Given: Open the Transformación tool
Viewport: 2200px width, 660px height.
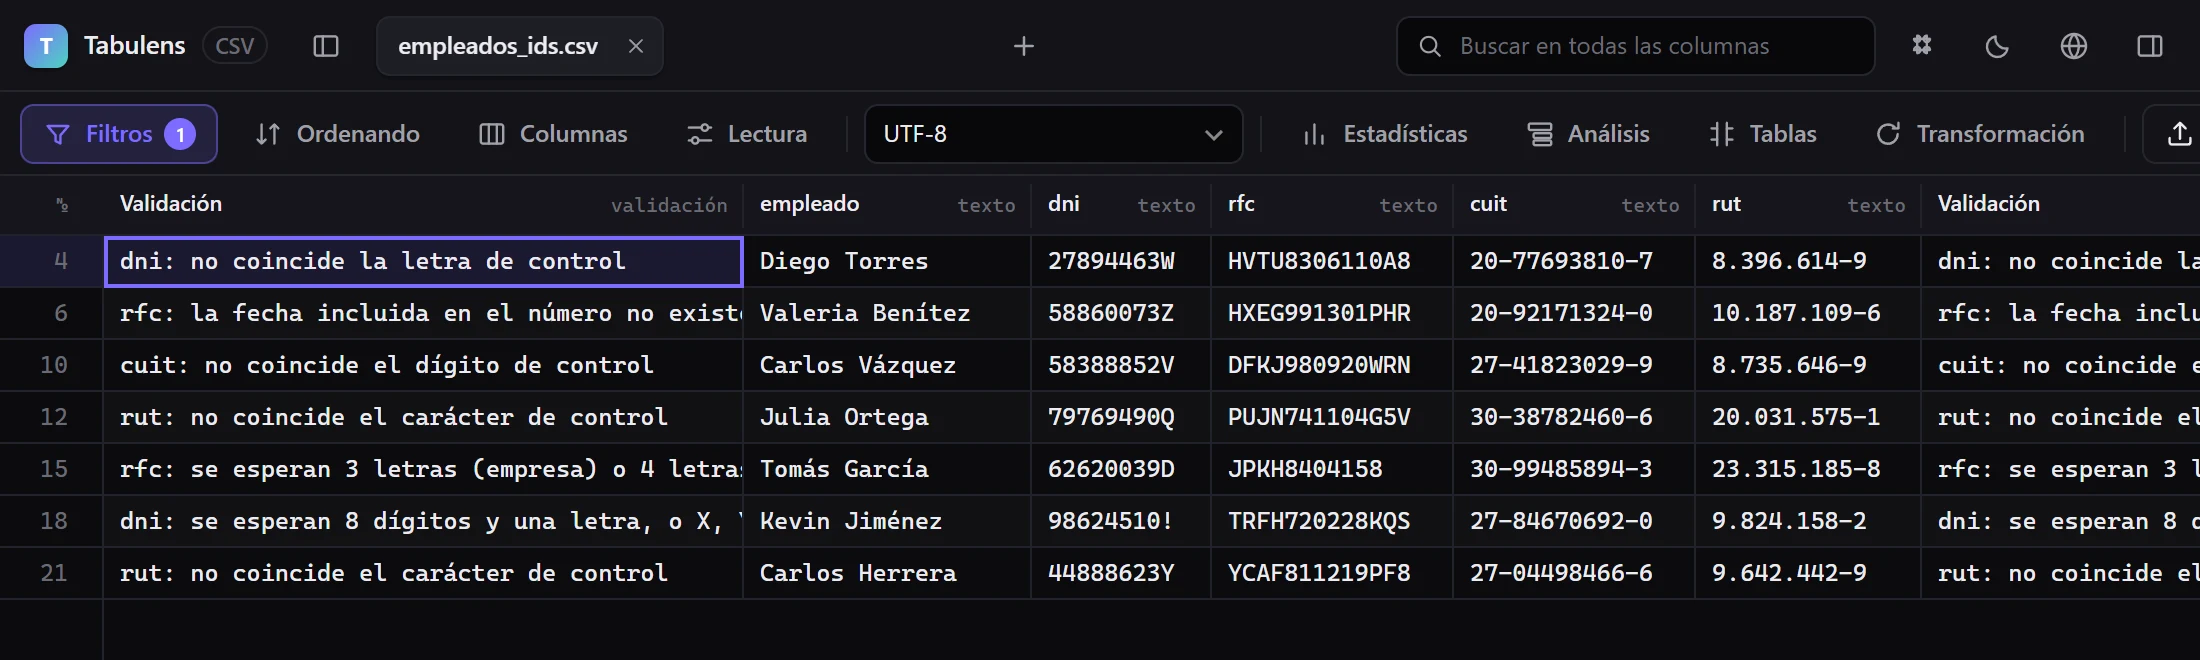Looking at the screenshot, I should 1981,134.
